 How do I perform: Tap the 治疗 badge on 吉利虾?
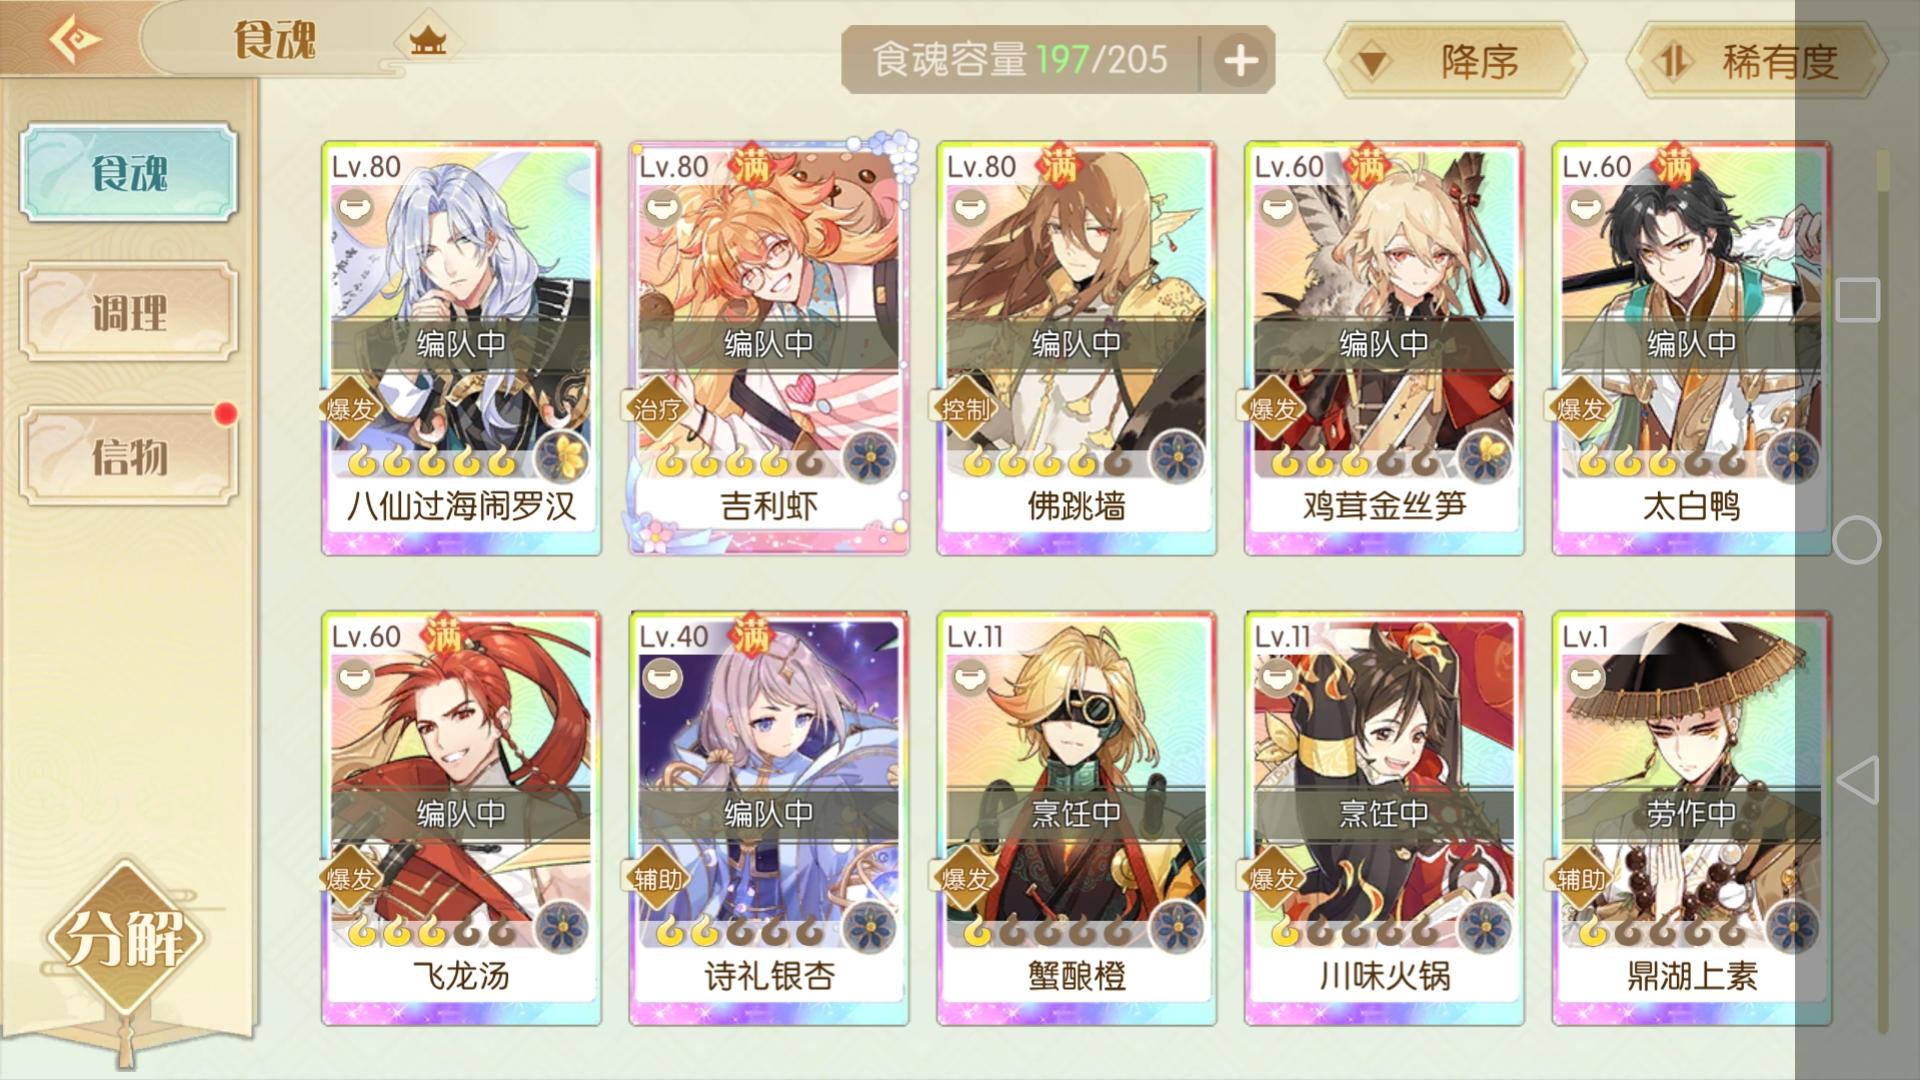click(656, 408)
